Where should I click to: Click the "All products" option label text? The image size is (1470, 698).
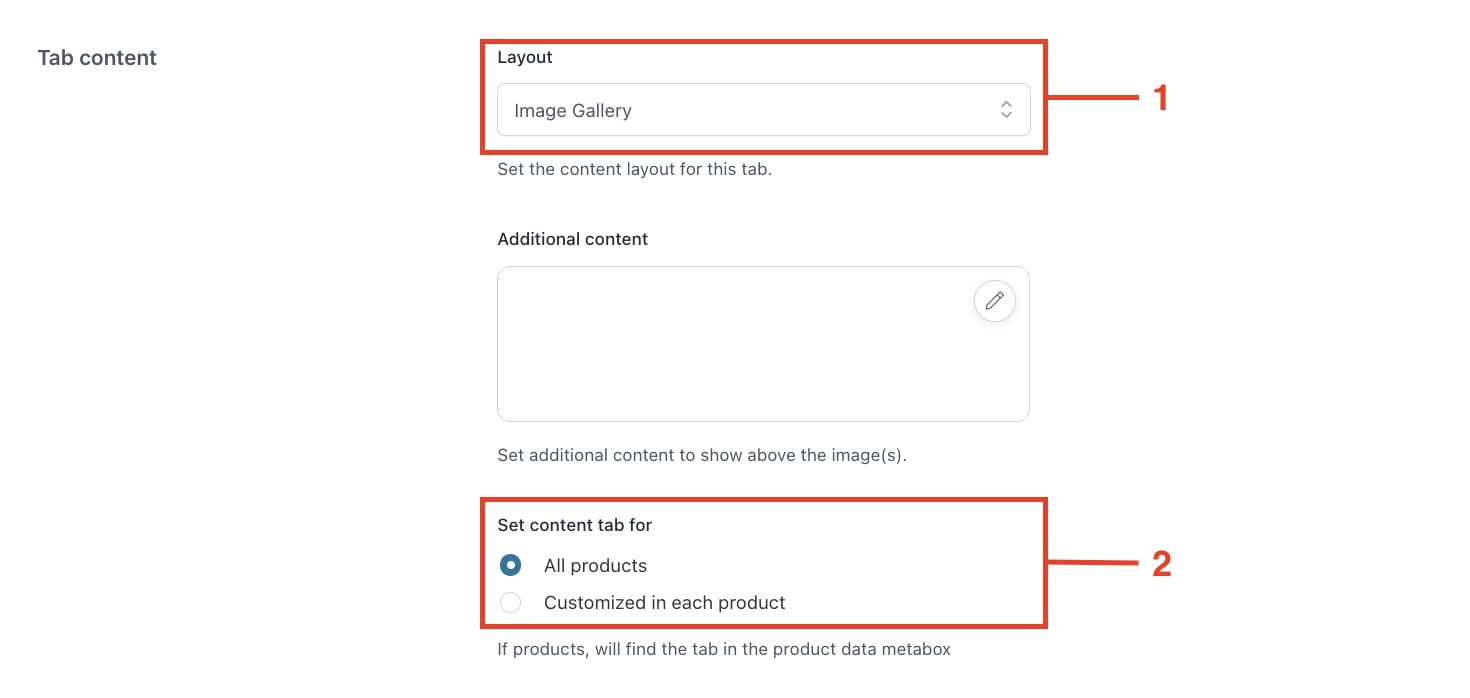[595, 566]
